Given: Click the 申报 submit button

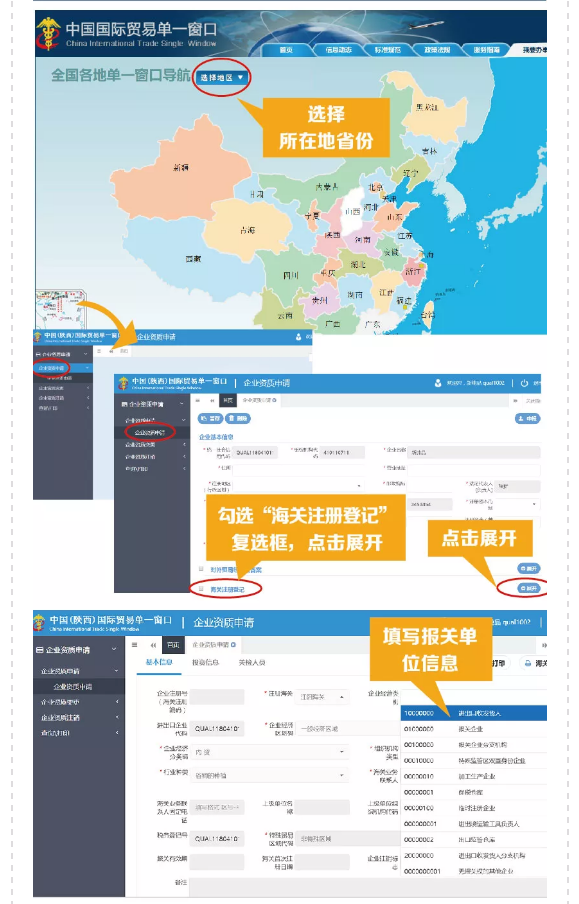Looking at the screenshot, I should pyautogui.click(x=527, y=419).
